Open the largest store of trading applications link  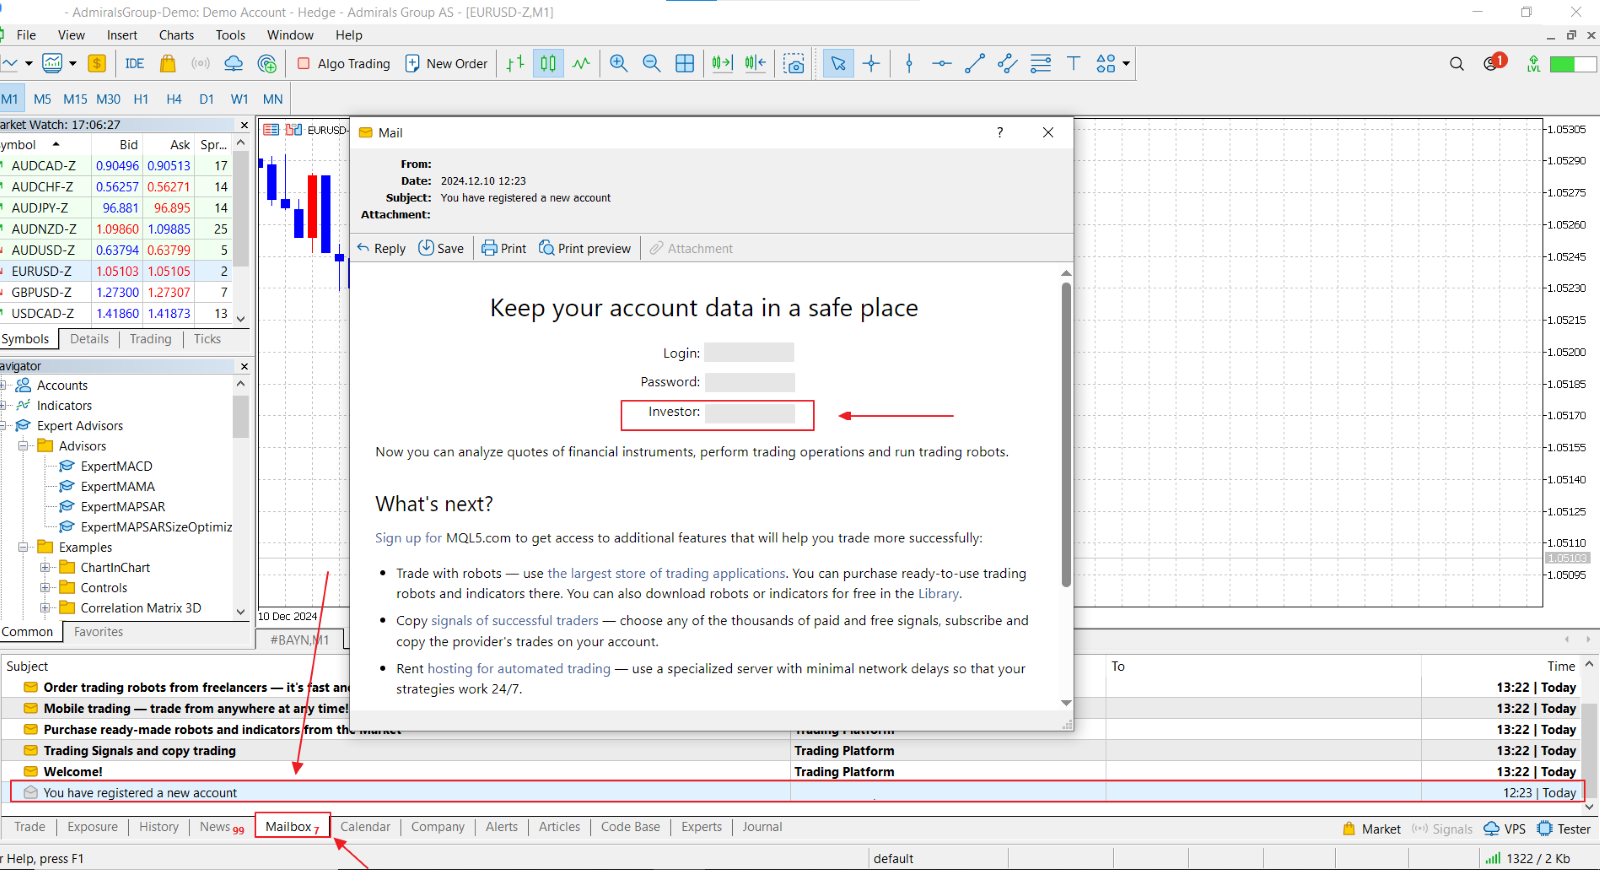pos(666,573)
